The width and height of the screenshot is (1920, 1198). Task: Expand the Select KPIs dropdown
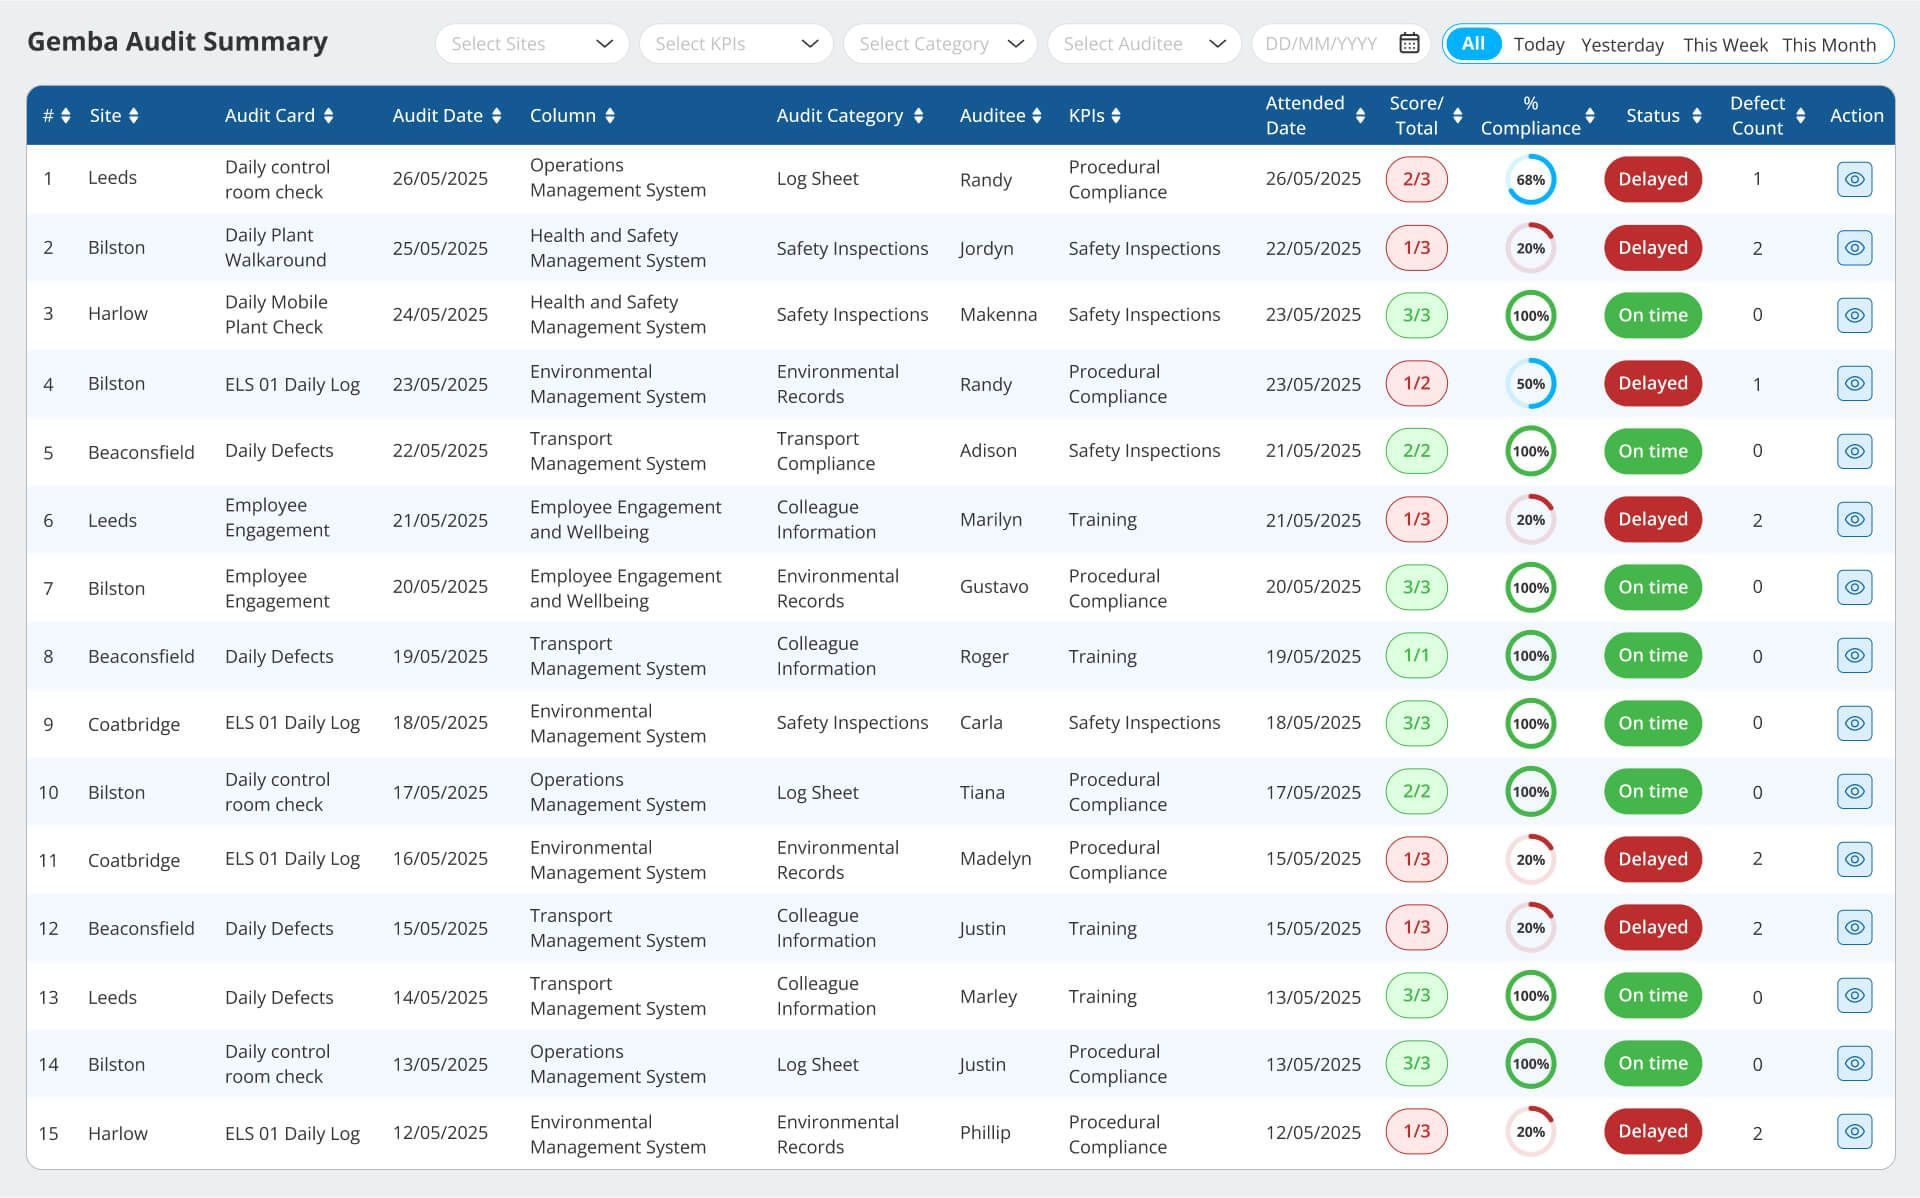735,43
